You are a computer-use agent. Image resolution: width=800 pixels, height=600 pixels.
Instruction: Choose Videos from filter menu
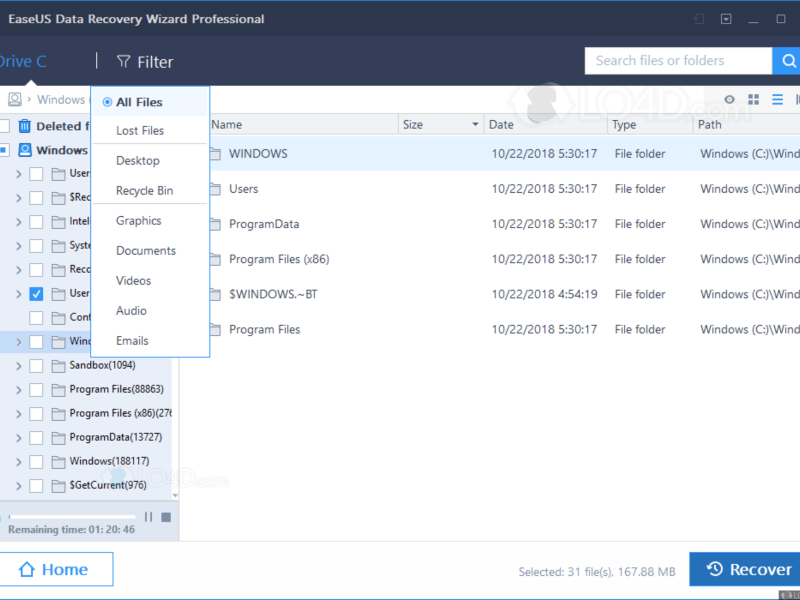pos(133,281)
